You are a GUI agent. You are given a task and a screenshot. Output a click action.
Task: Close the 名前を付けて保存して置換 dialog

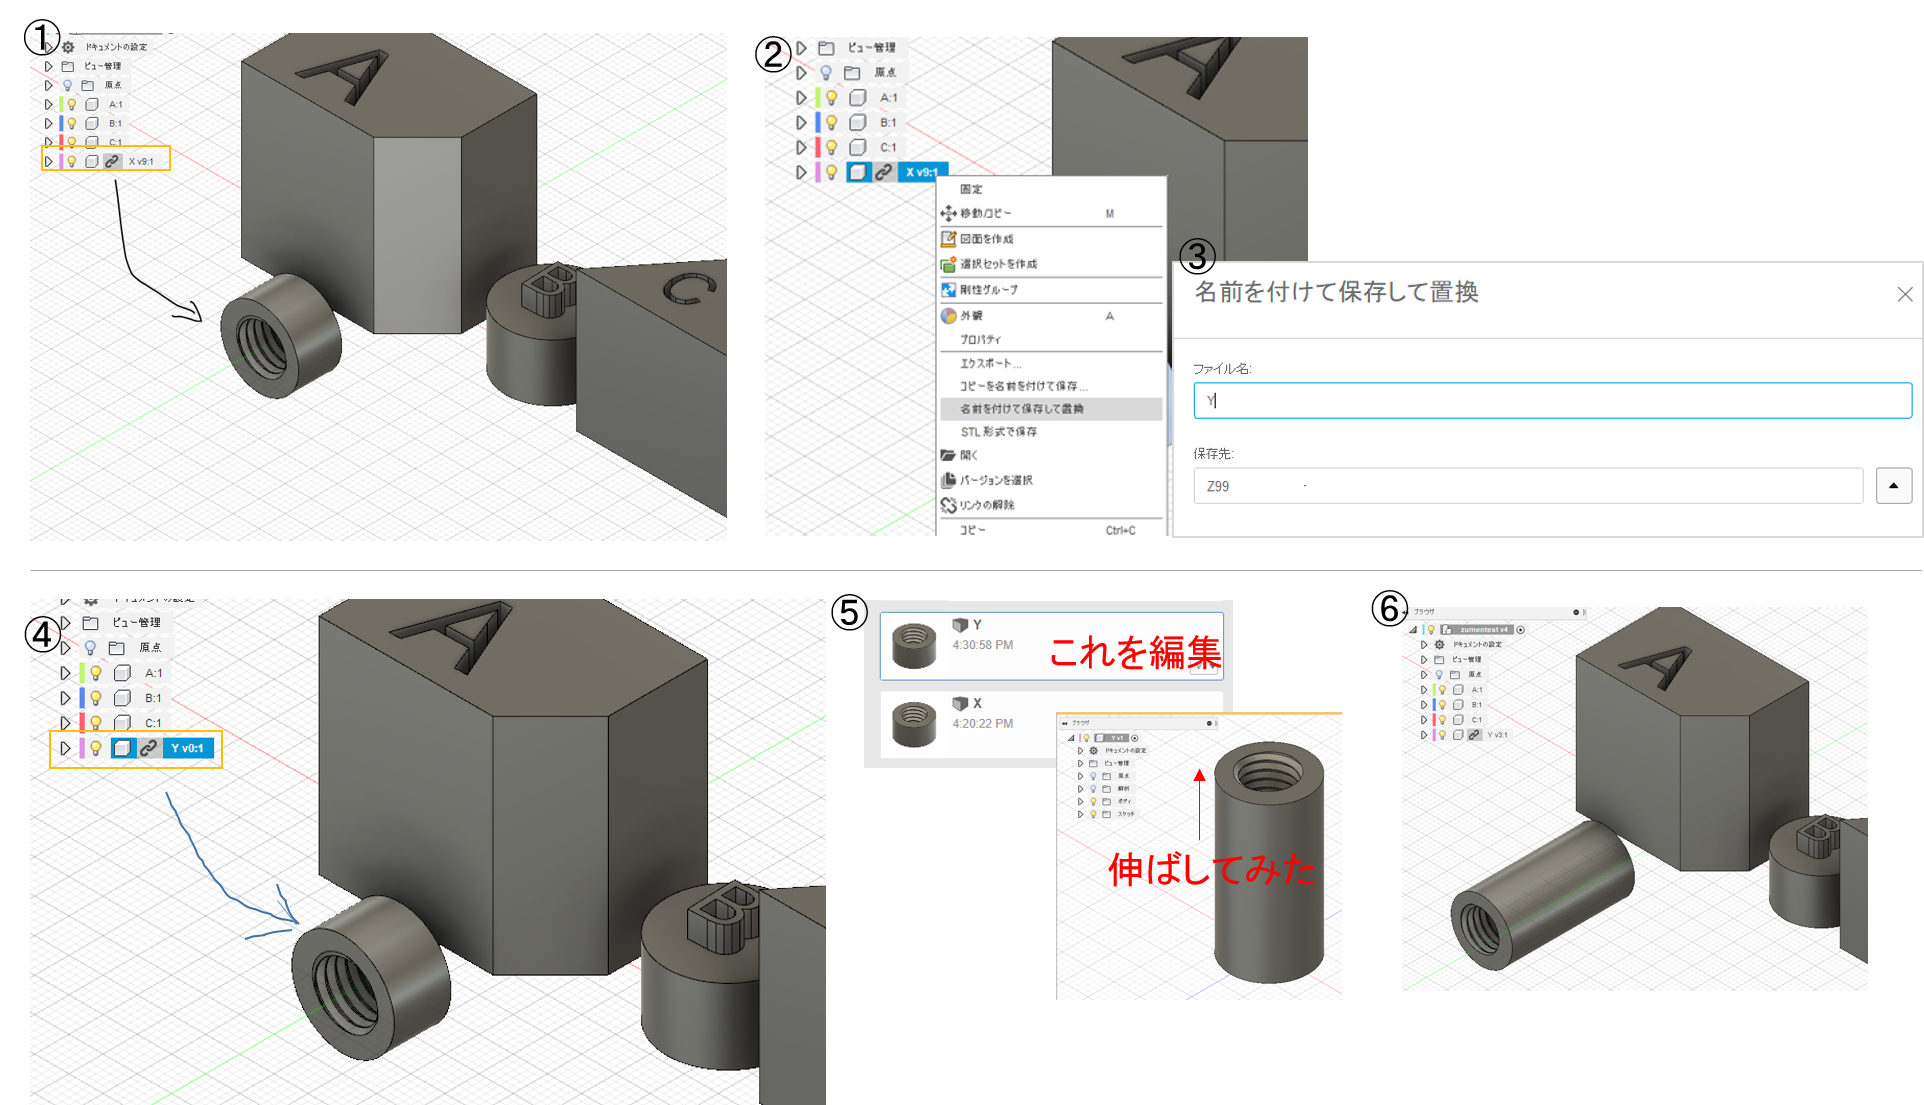click(1904, 294)
